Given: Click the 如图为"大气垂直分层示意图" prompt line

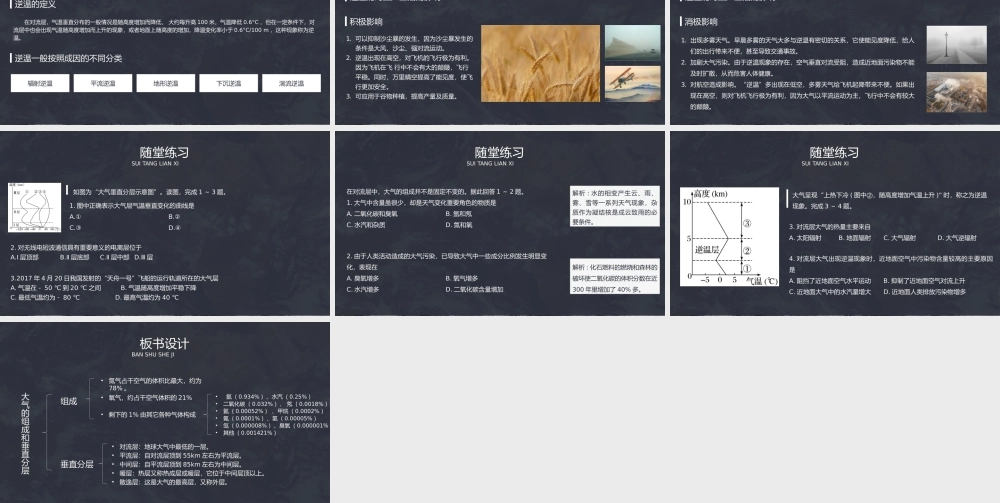Looking at the screenshot, I should 149,191.
